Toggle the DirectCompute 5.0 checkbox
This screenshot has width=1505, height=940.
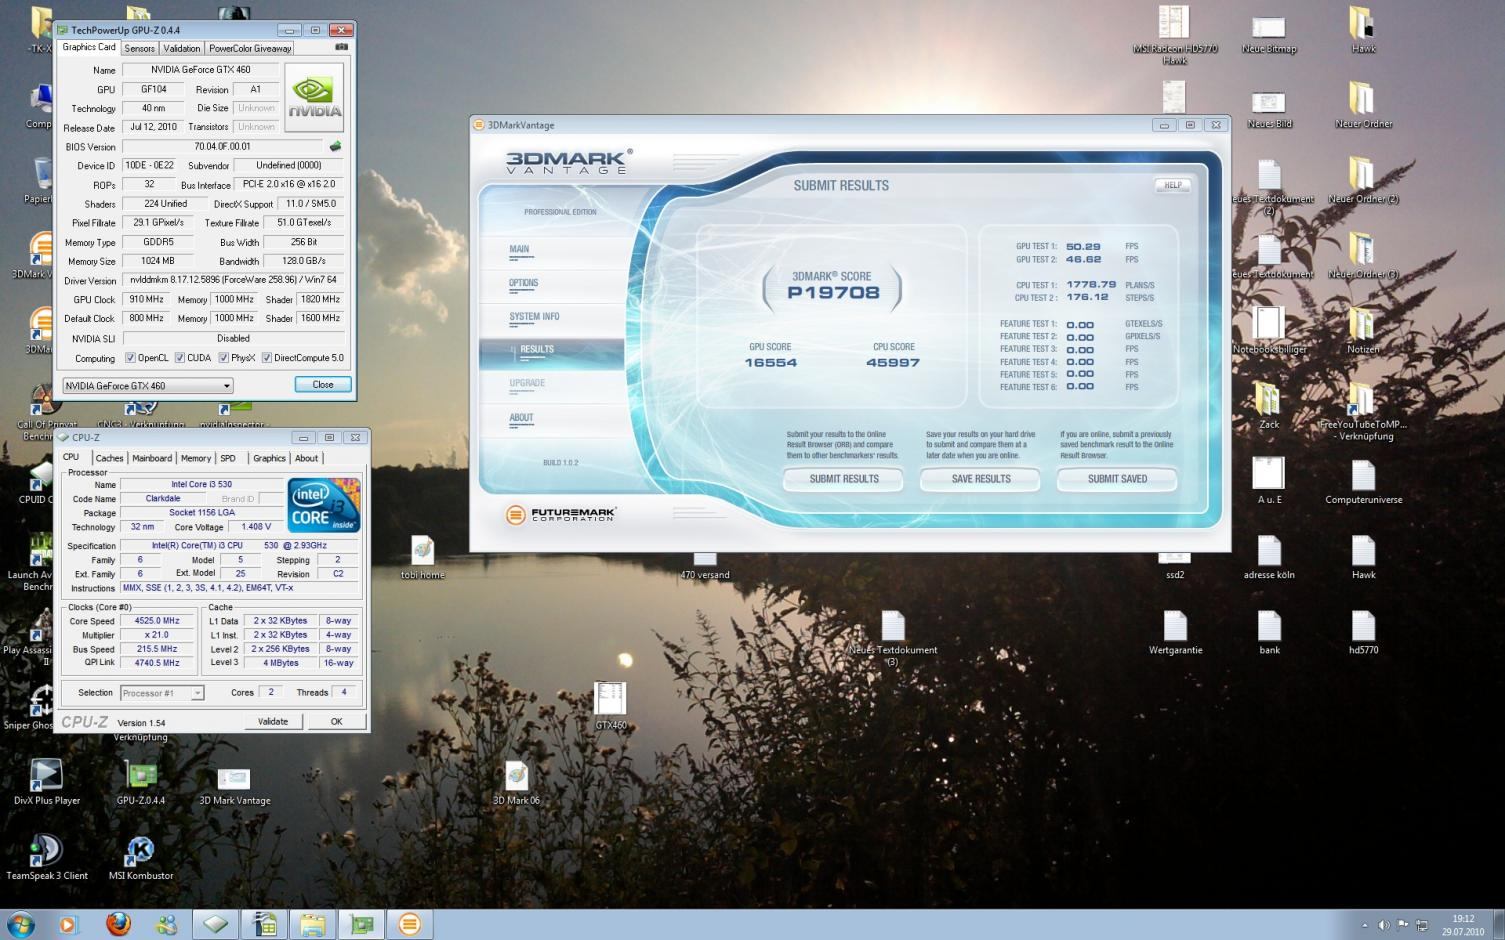click(x=267, y=358)
